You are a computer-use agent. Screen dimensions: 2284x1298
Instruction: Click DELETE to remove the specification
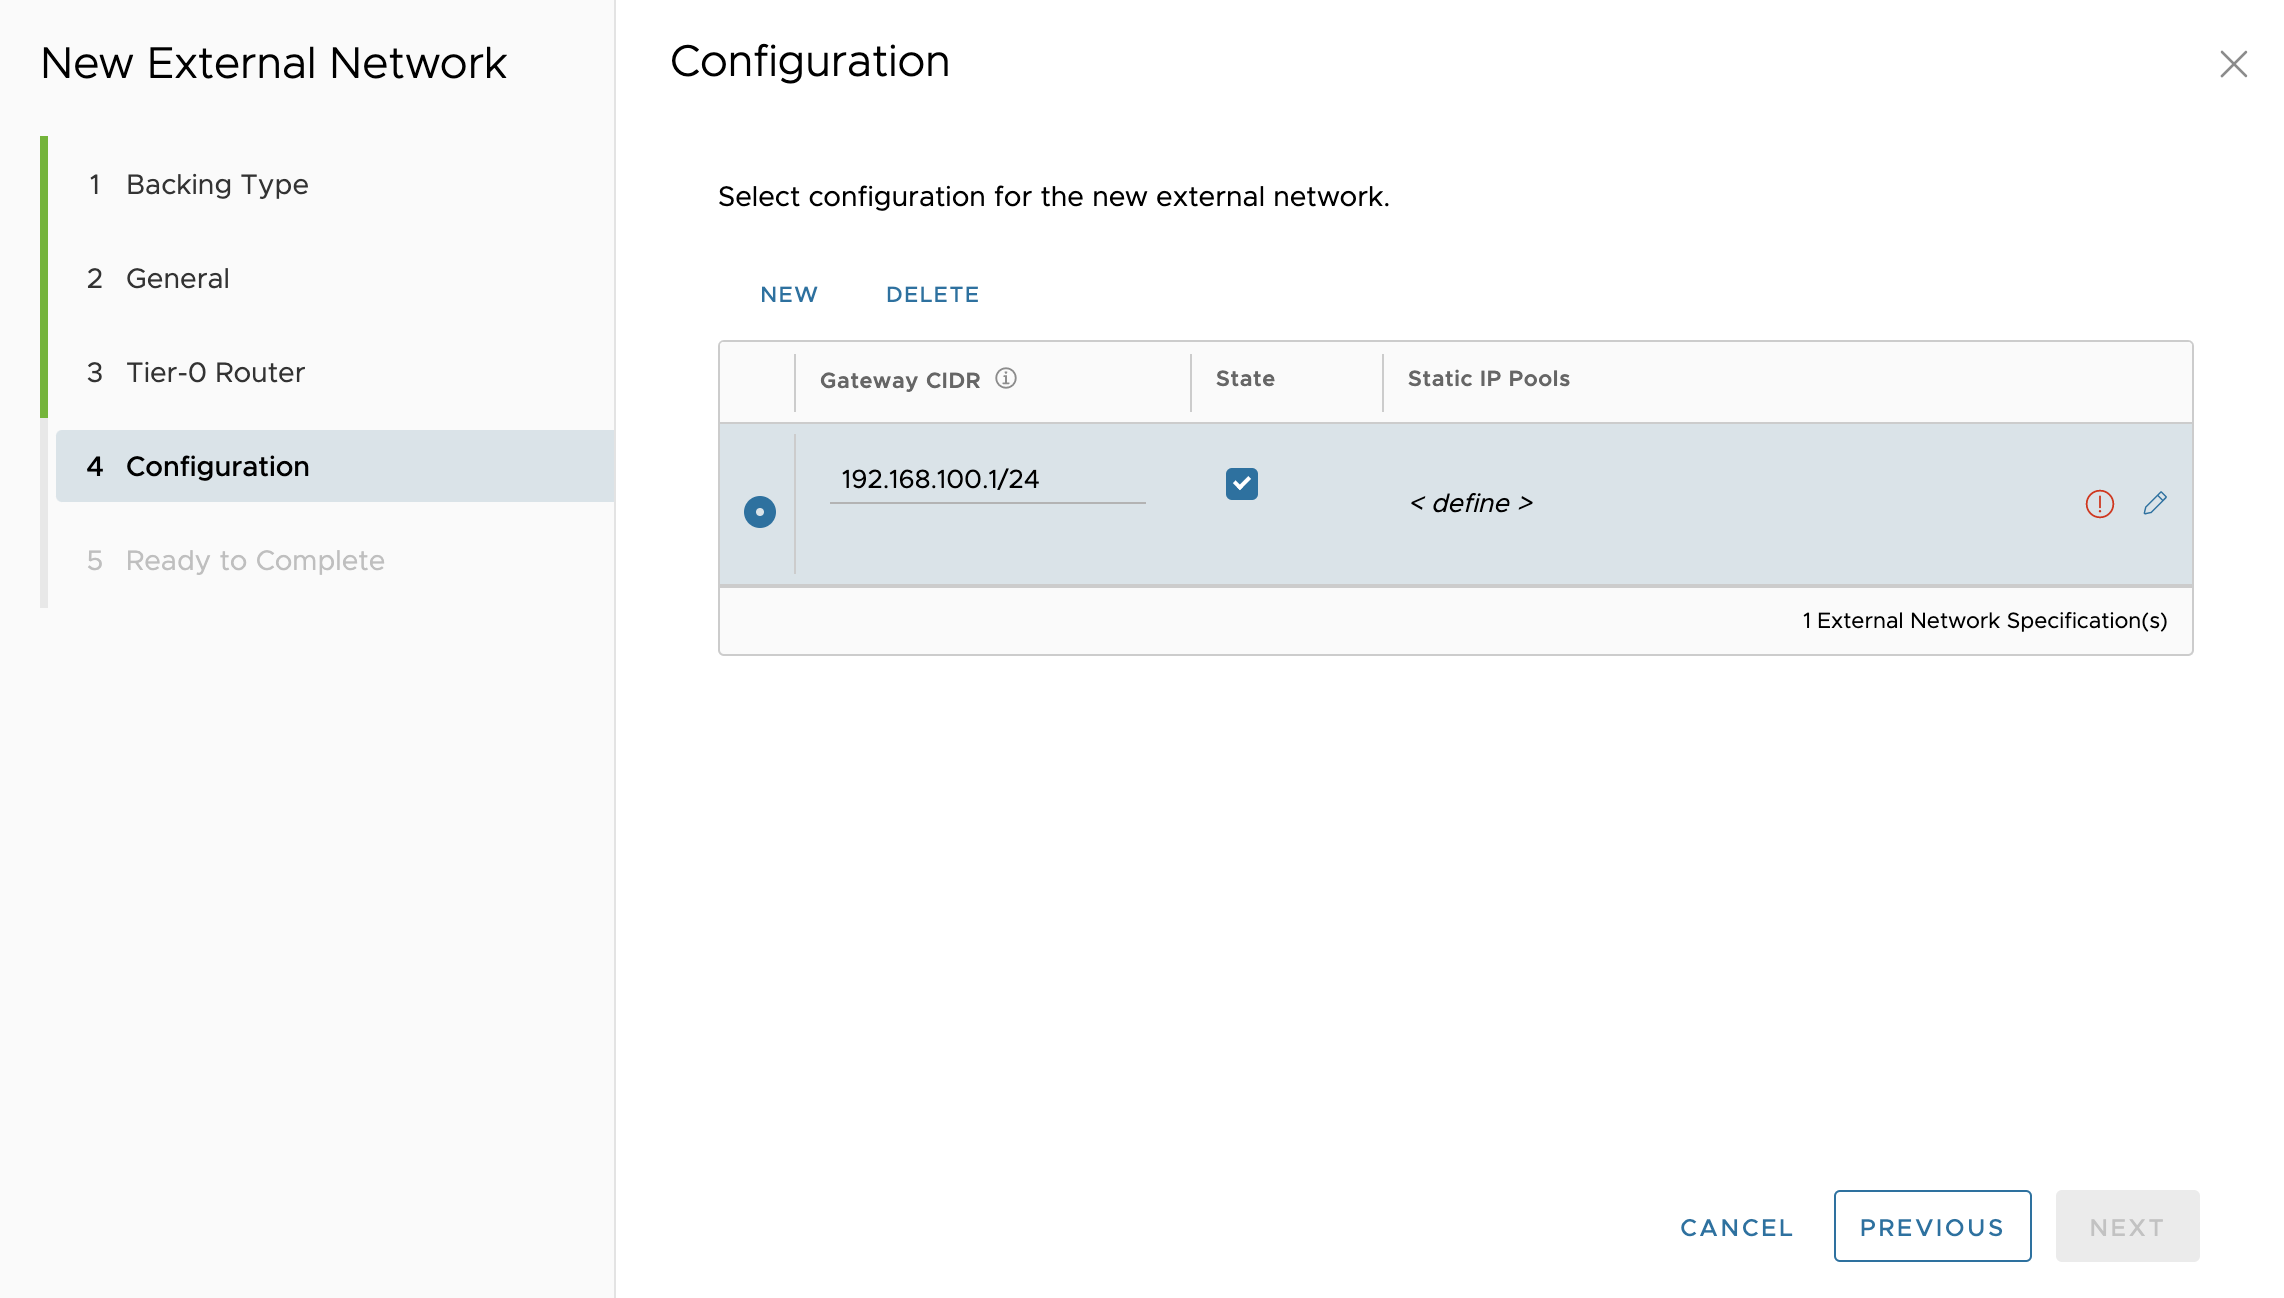pyautogui.click(x=932, y=294)
